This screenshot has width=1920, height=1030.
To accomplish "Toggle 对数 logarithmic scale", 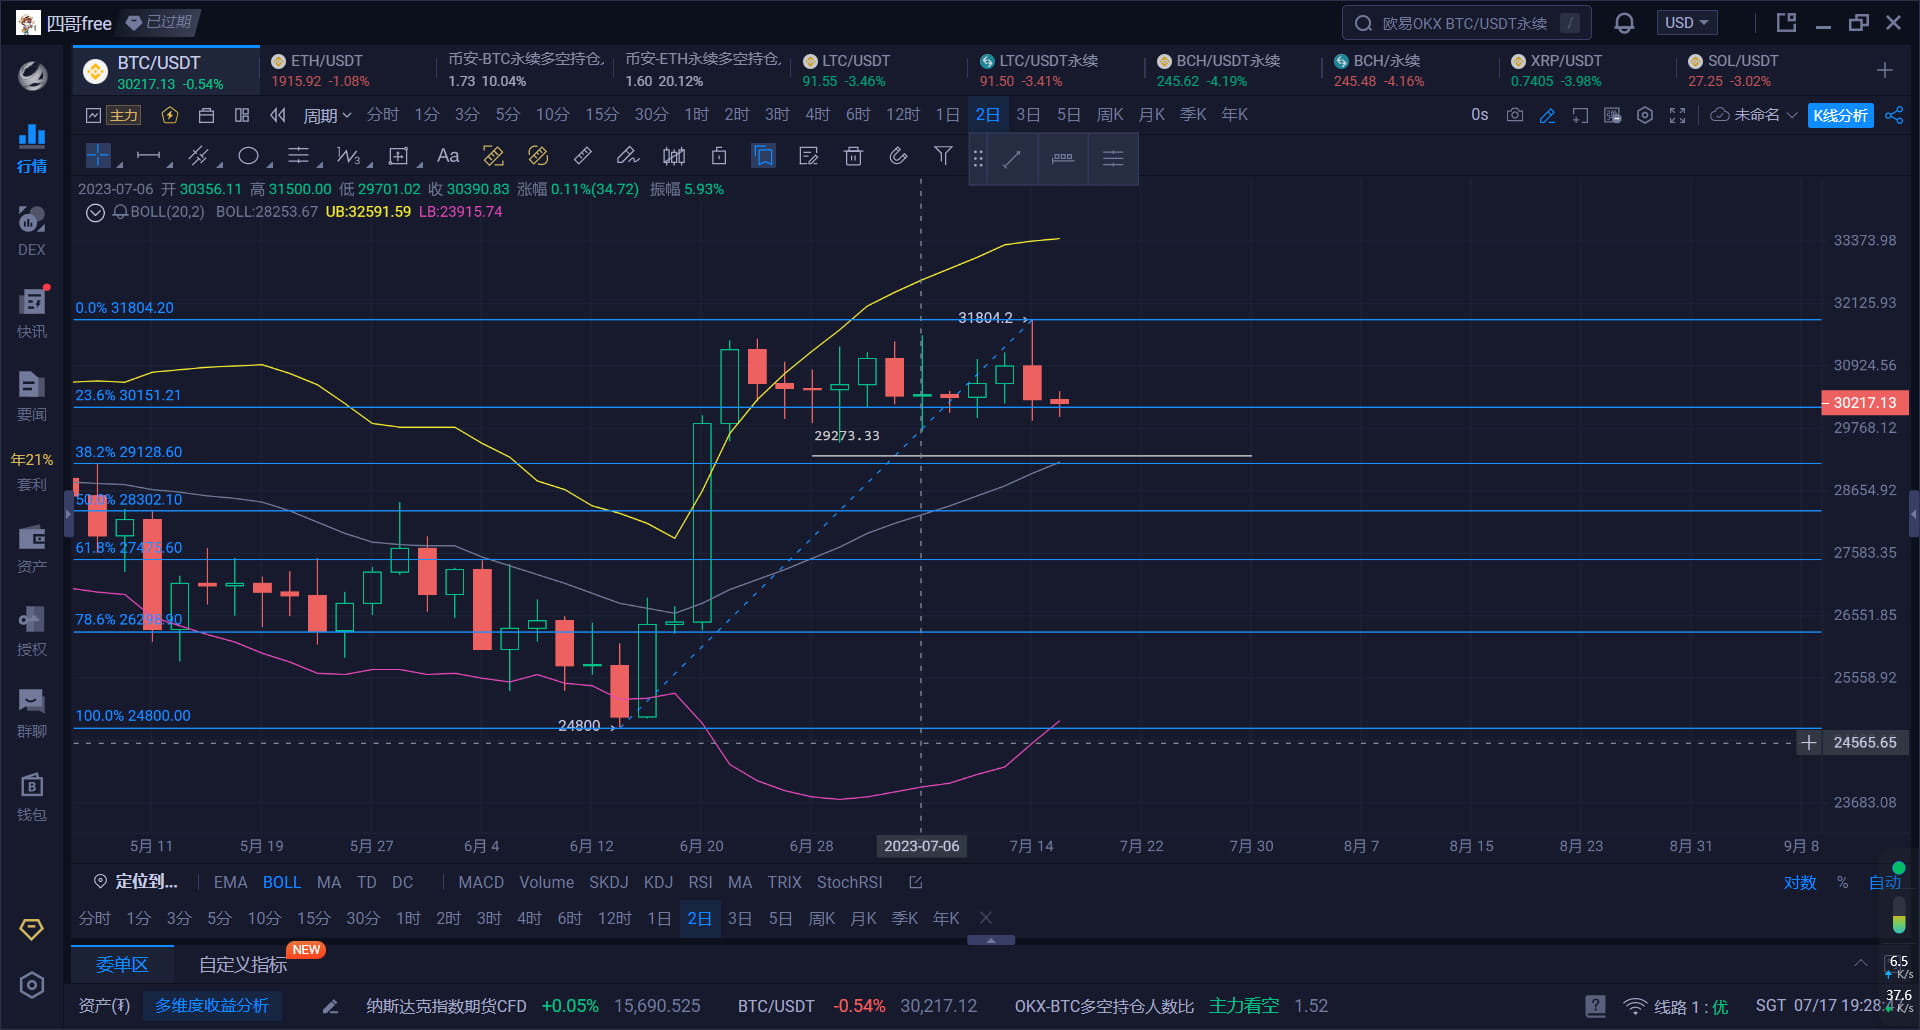I will coord(1799,882).
